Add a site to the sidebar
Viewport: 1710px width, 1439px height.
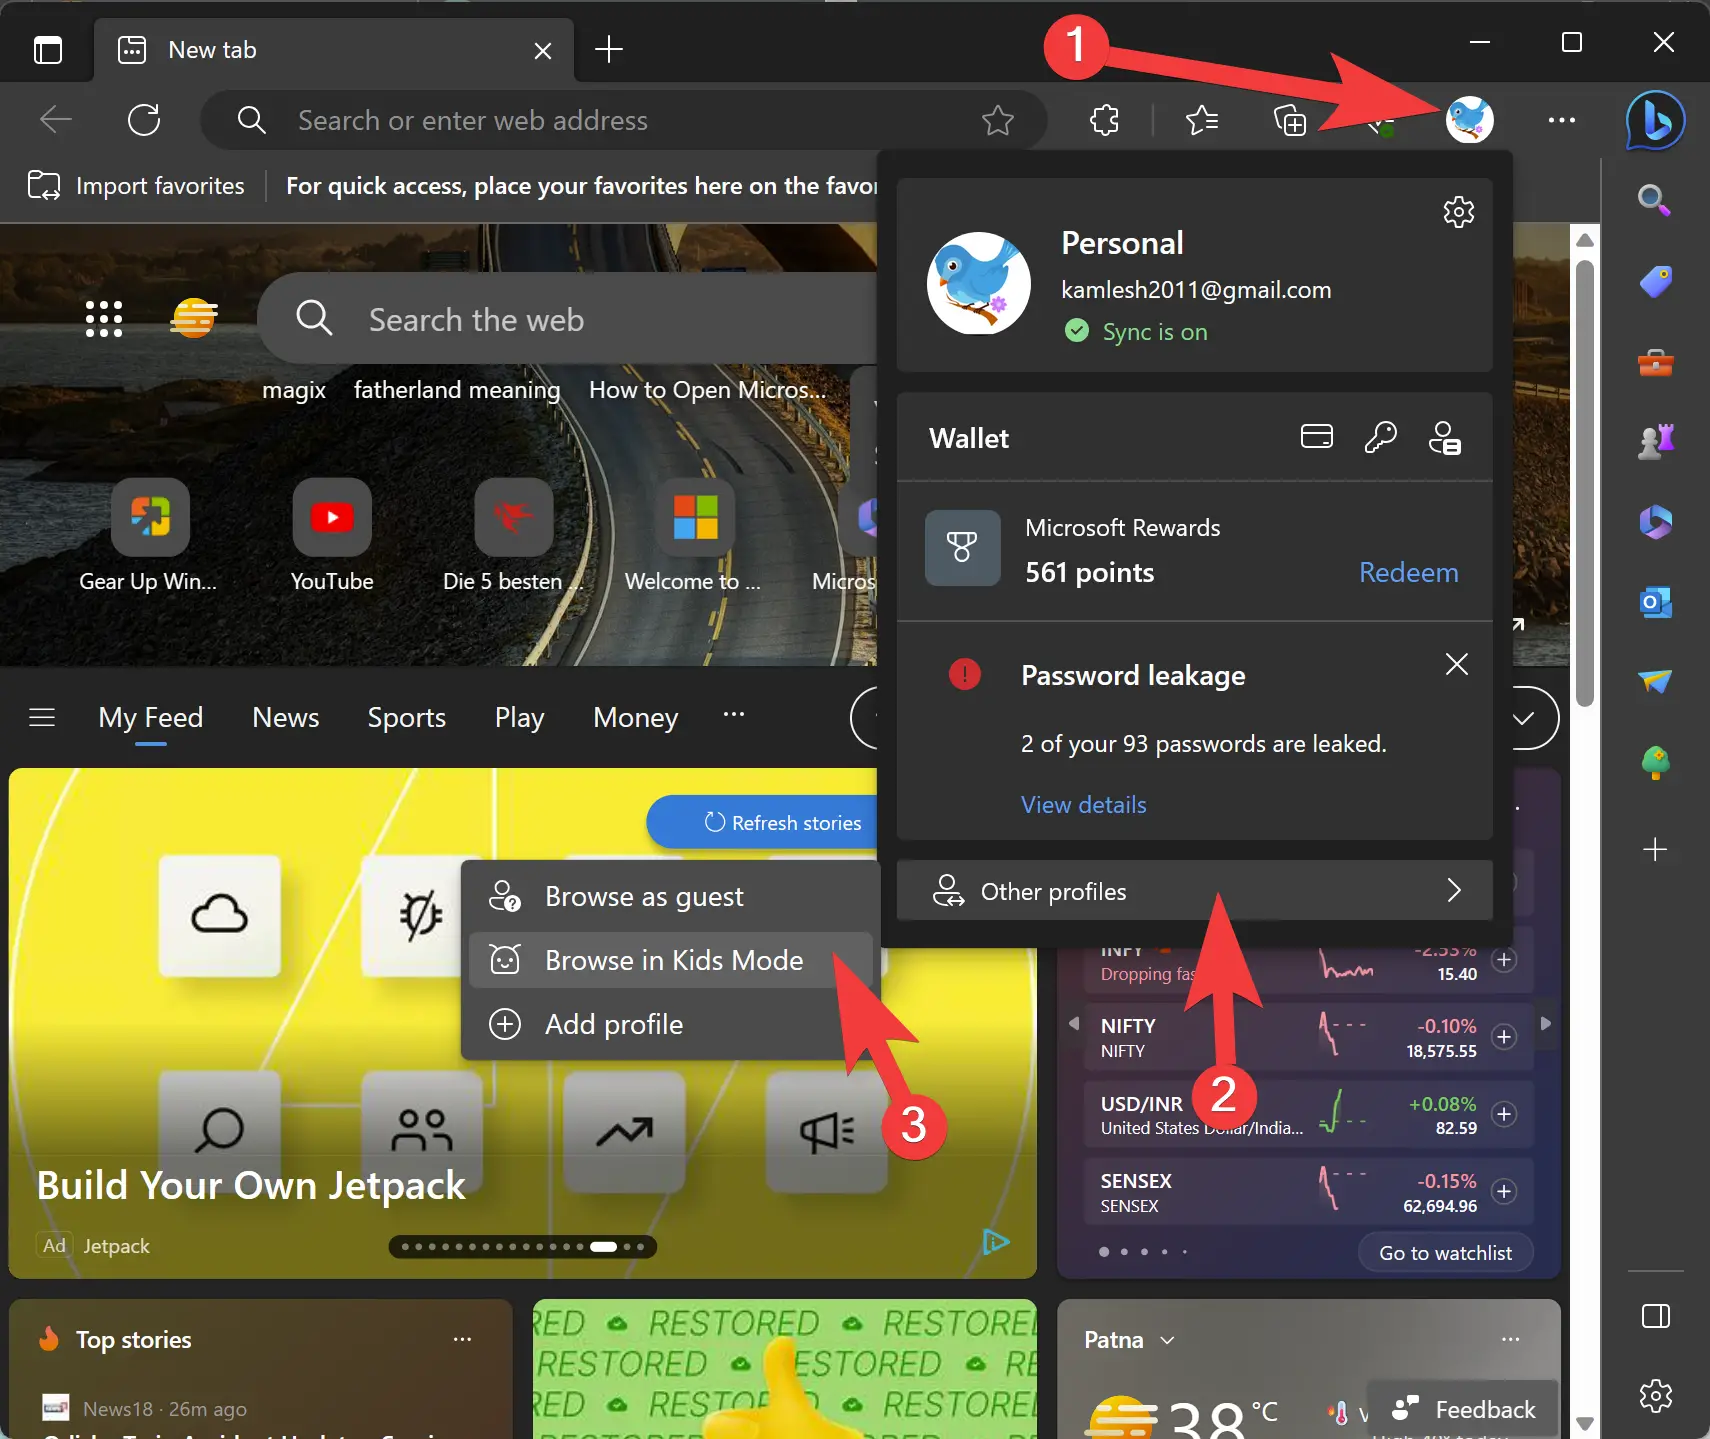[1655, 849]
